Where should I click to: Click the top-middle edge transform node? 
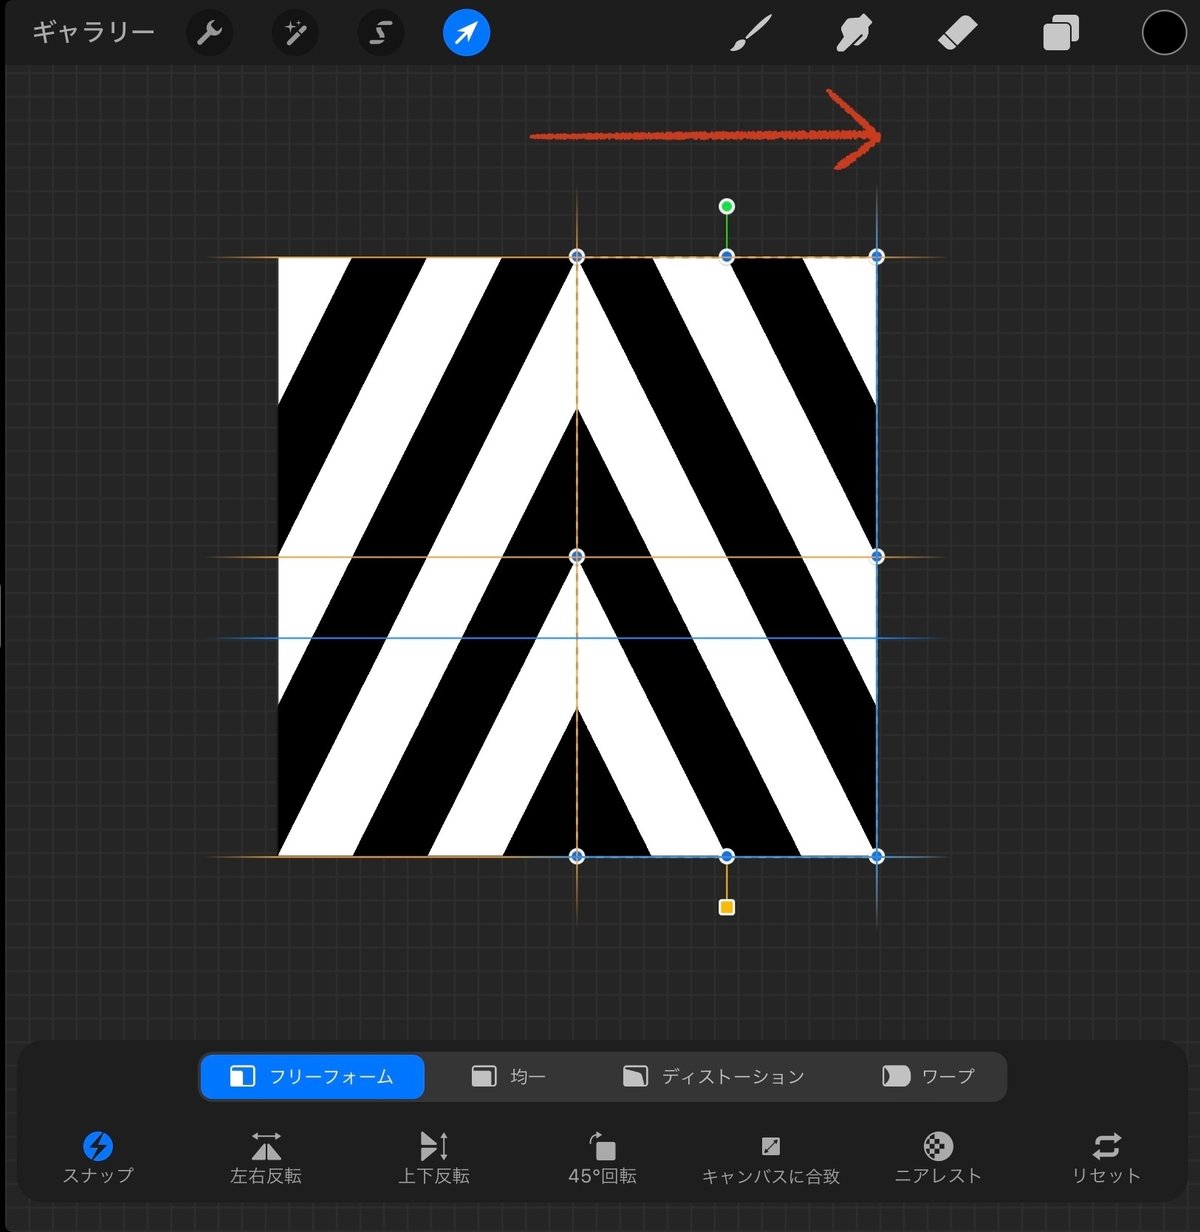coord(727,256)
